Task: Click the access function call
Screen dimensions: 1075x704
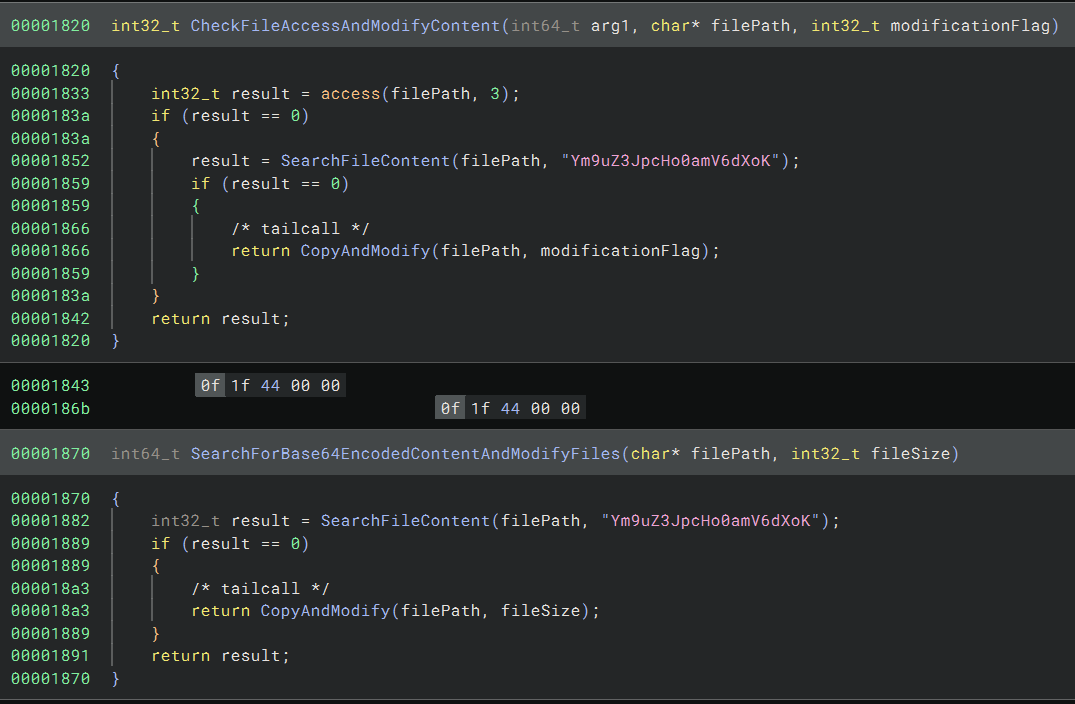Action: 350,94
